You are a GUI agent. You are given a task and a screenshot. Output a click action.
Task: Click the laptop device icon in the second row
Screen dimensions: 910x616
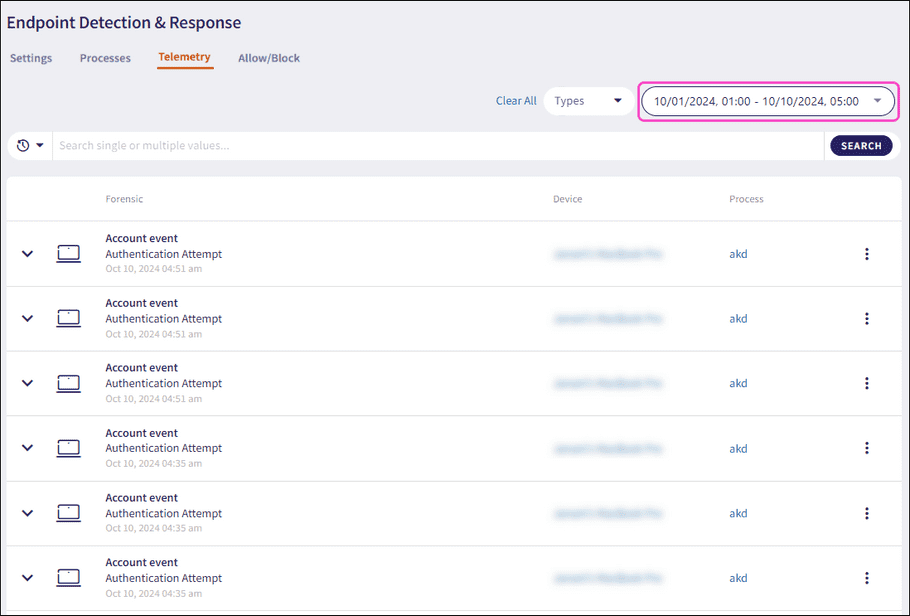(x=68, y=319)
